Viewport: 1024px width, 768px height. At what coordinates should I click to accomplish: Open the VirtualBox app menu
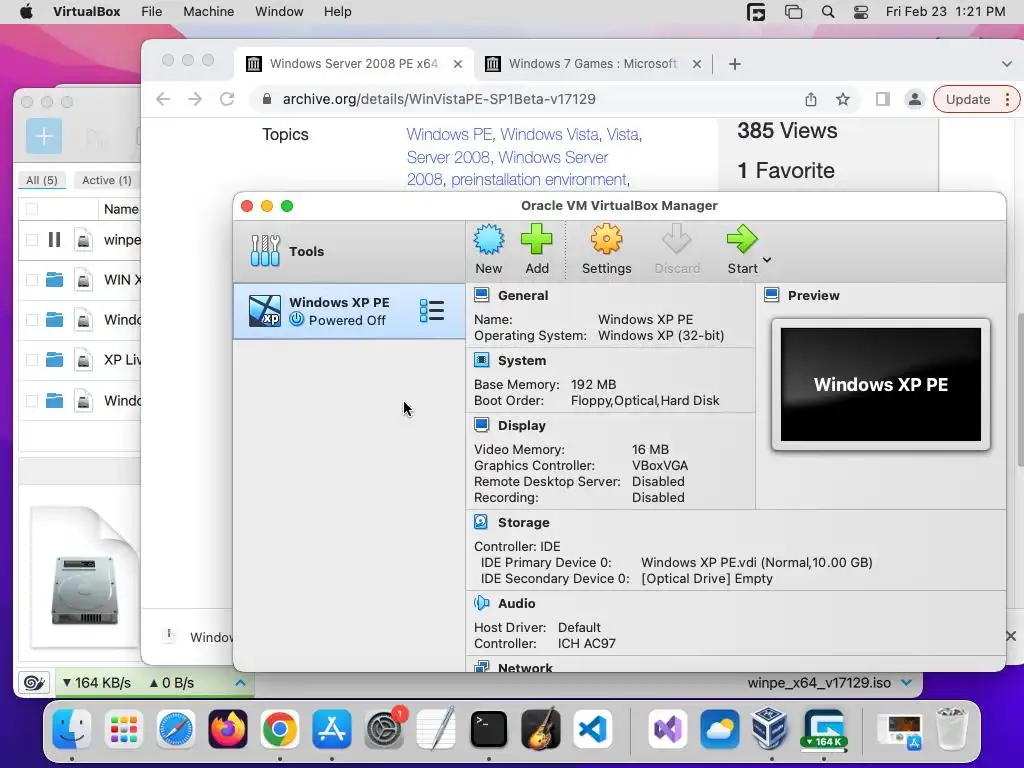click(x=86, y=12)
